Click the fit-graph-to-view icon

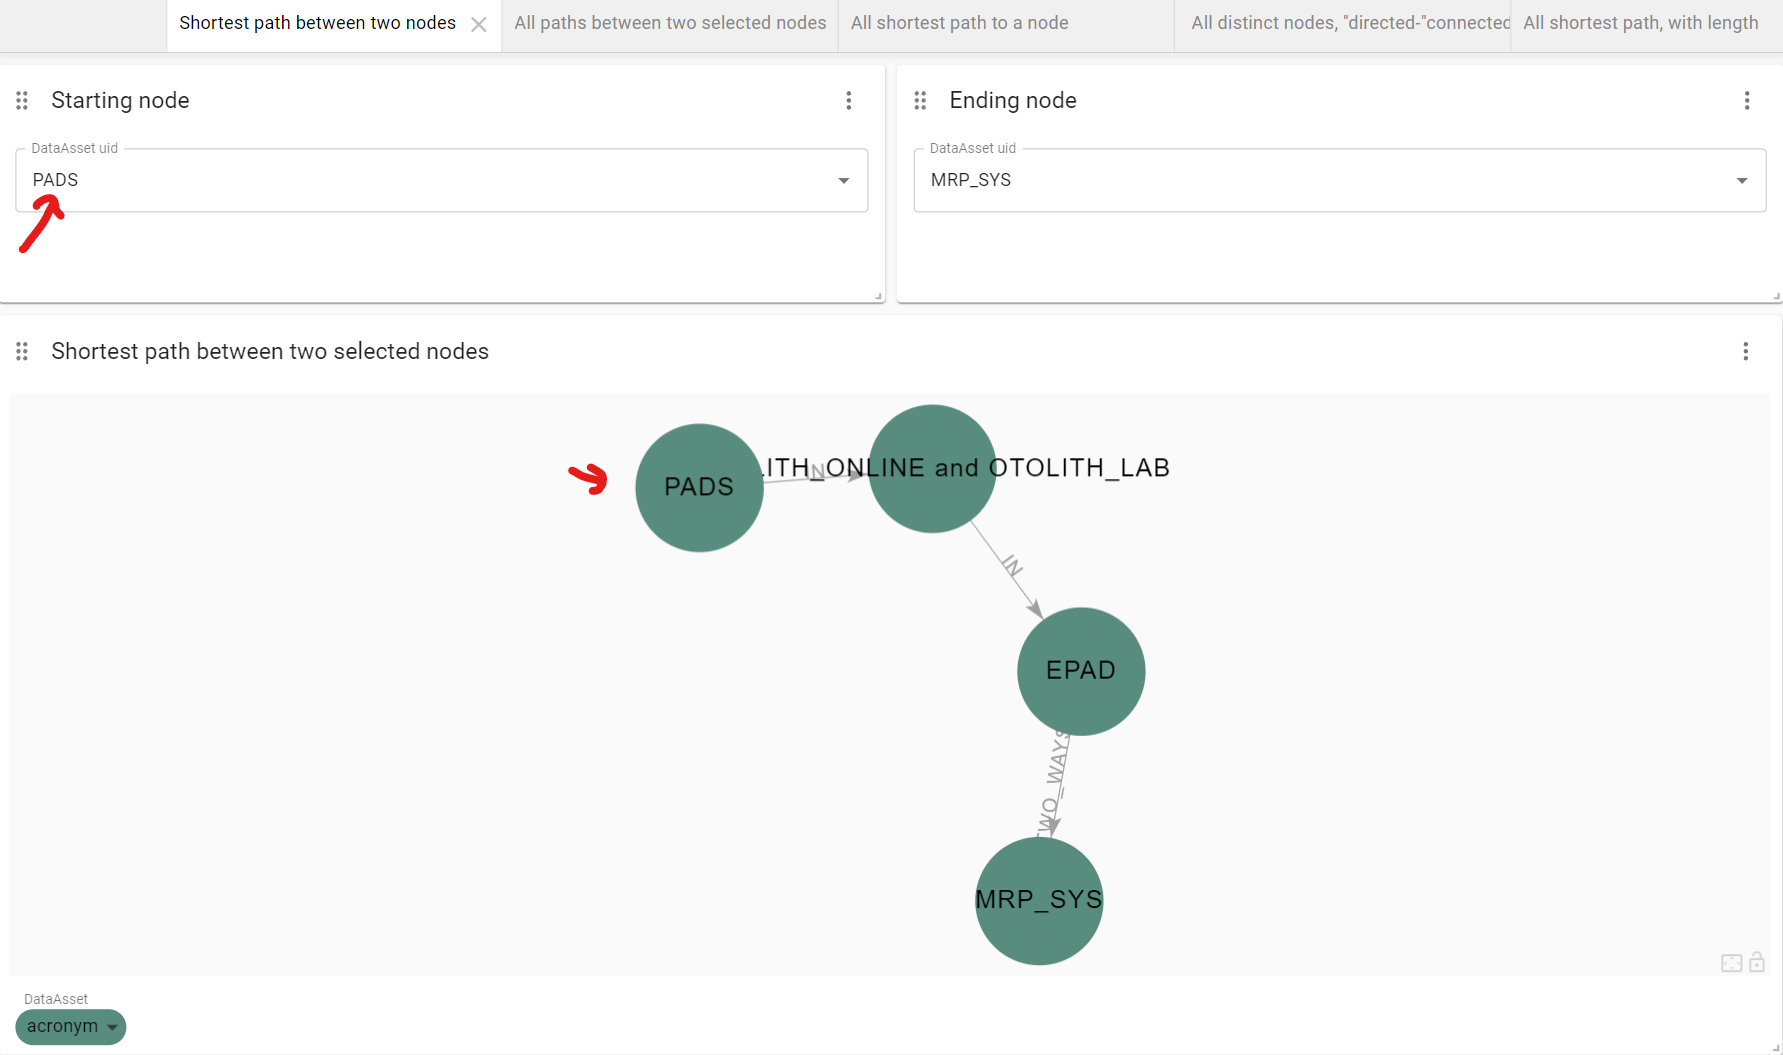pos(1732,963)
